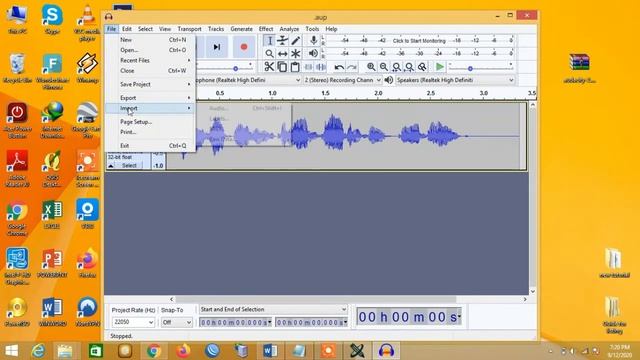The width and height of the screenshot is (640, 360).
Task: Click the Zoom In icon
Action: pyautogui.click(x=371, y=67)
